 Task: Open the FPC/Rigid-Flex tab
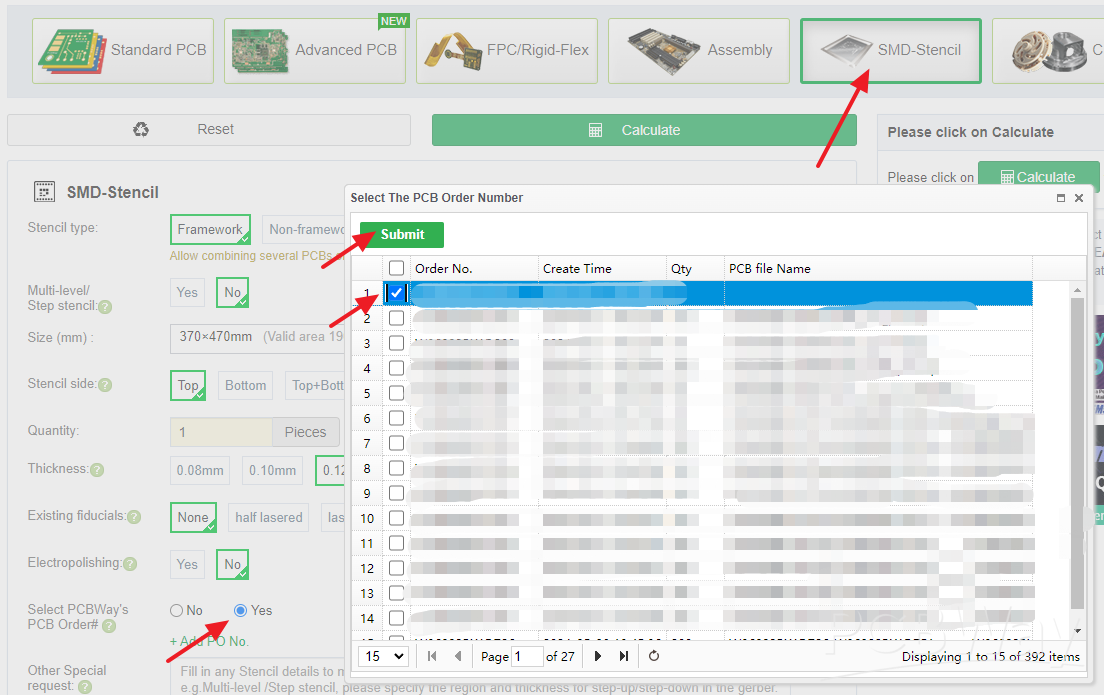(x=506, y=50)
